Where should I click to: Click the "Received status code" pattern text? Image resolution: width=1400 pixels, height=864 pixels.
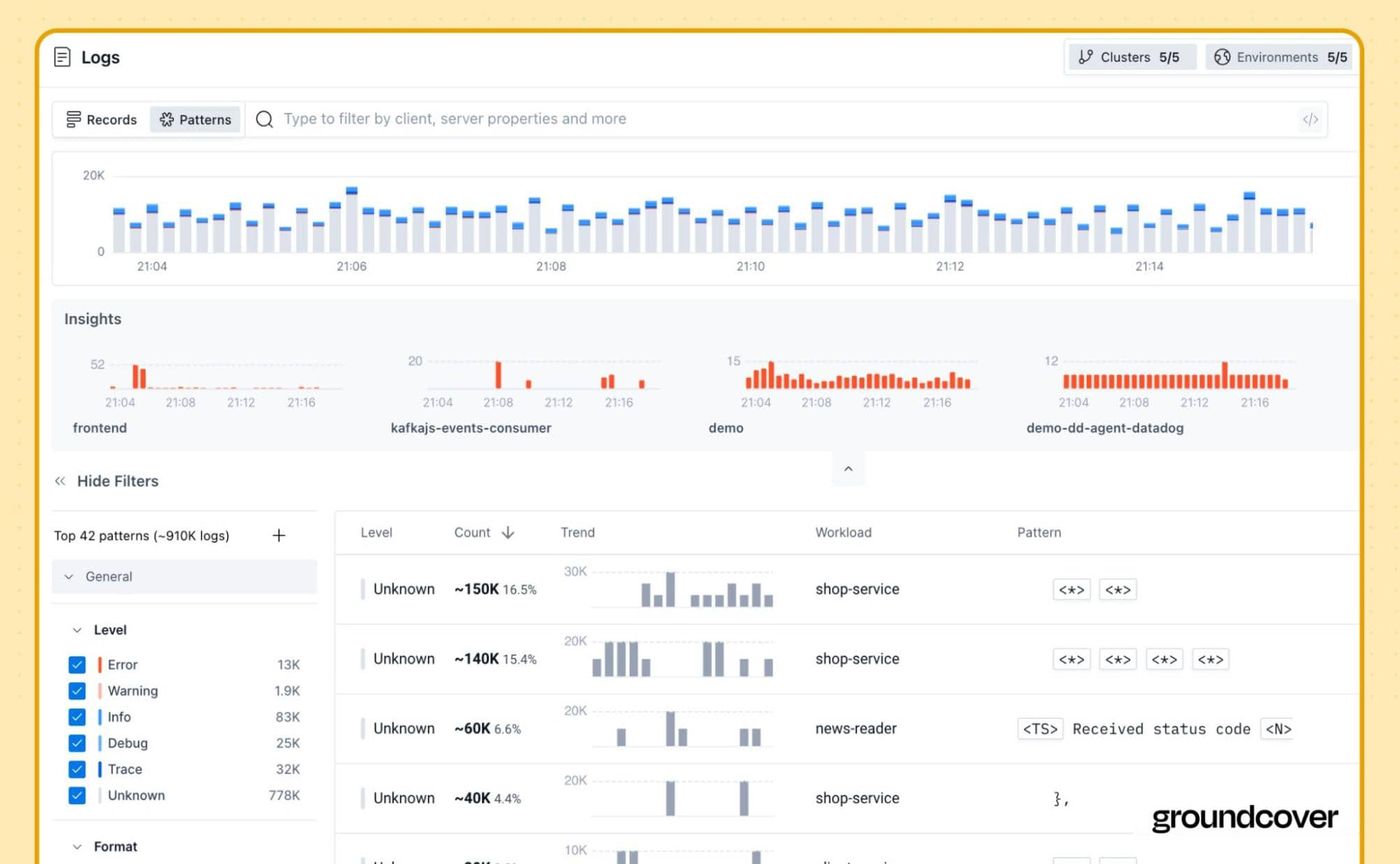[x=1161, y=728]
